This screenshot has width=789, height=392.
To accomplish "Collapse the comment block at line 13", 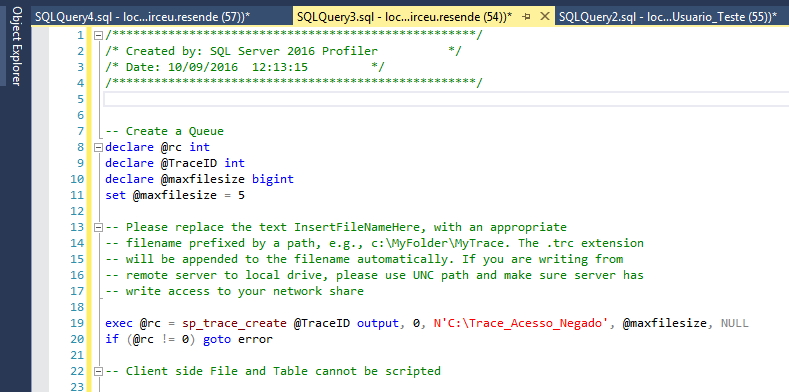I will pyautogui.click(x=98, y=227).
